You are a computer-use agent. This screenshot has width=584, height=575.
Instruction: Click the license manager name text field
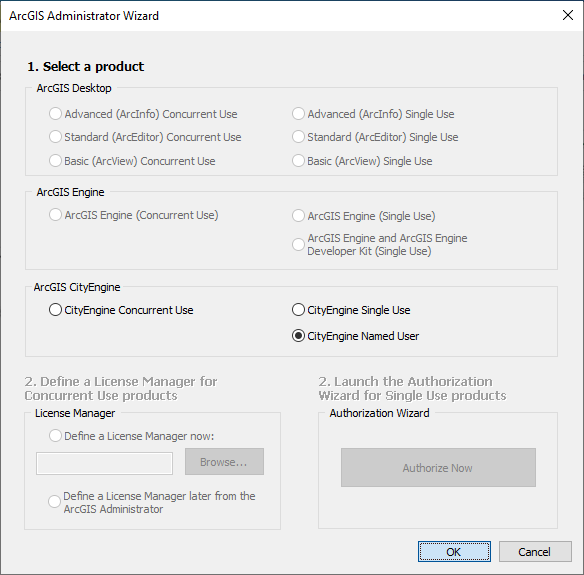(x=104, y=464)
